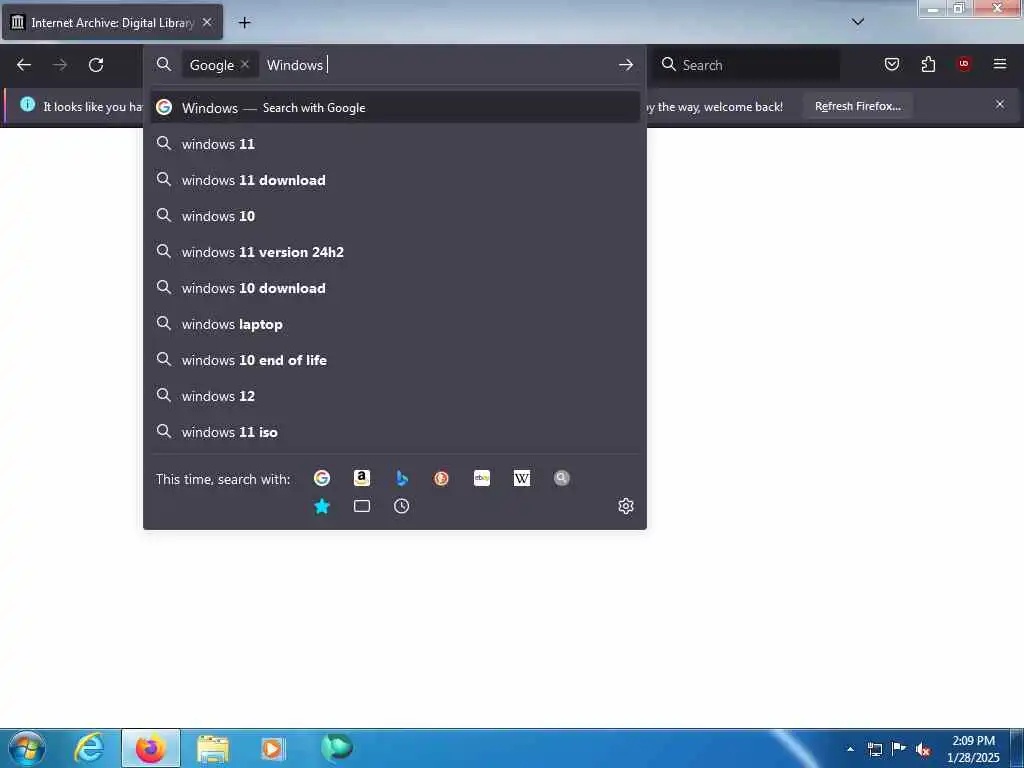Viewport: 1024px width, 768px height.
Task: Open the Firefox application menu
Action: pyautogui.click(x=1000, y=64)
